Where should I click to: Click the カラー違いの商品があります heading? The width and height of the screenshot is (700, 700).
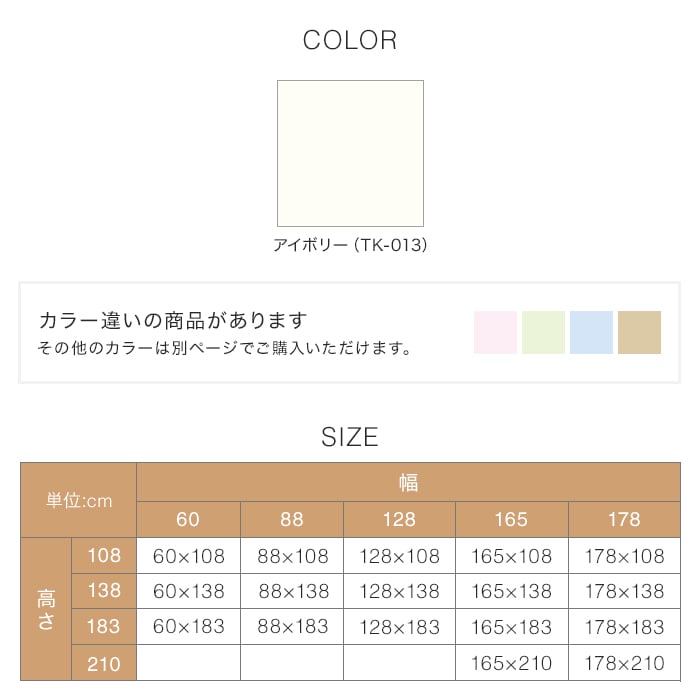click(x=173, y=321)
